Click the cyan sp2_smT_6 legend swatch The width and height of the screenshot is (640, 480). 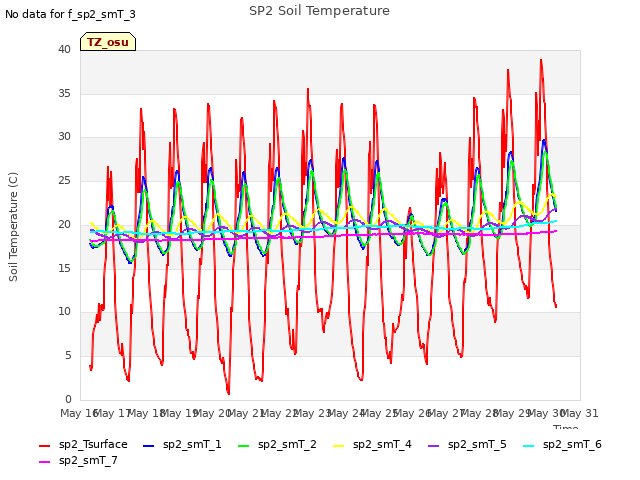[529, 446]
